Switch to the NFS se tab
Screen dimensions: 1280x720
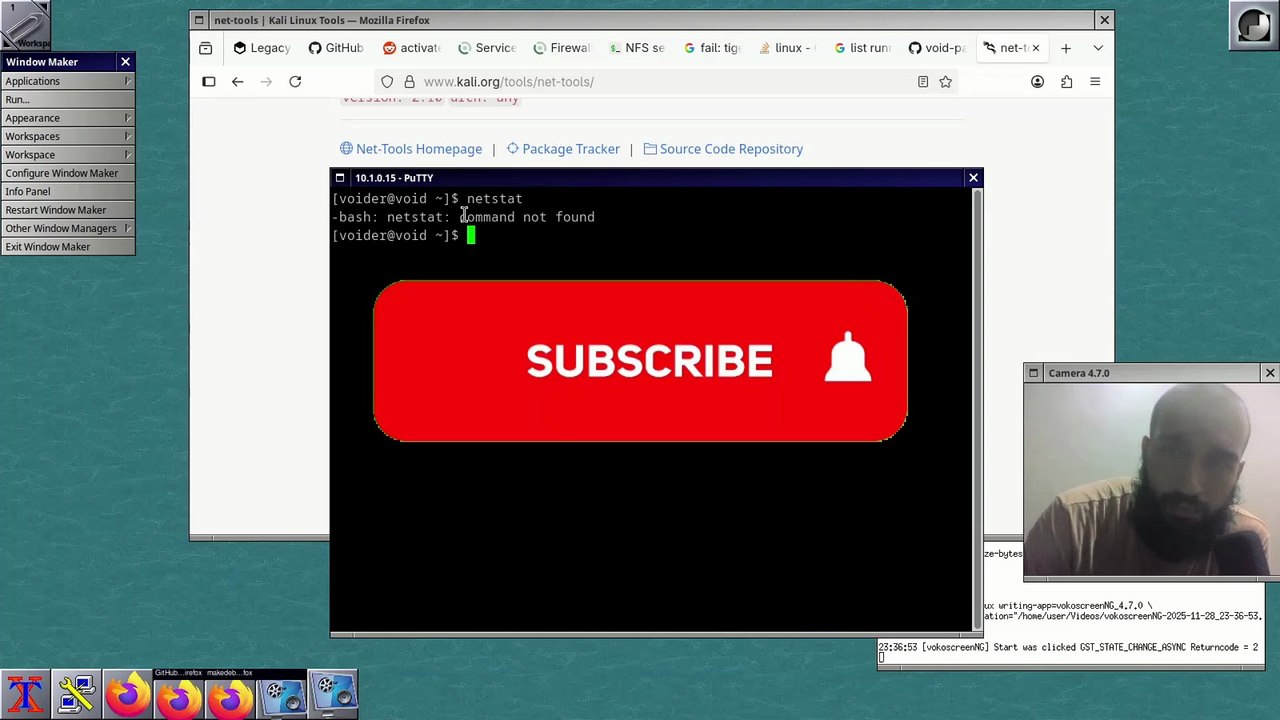(x=636, y=48)
